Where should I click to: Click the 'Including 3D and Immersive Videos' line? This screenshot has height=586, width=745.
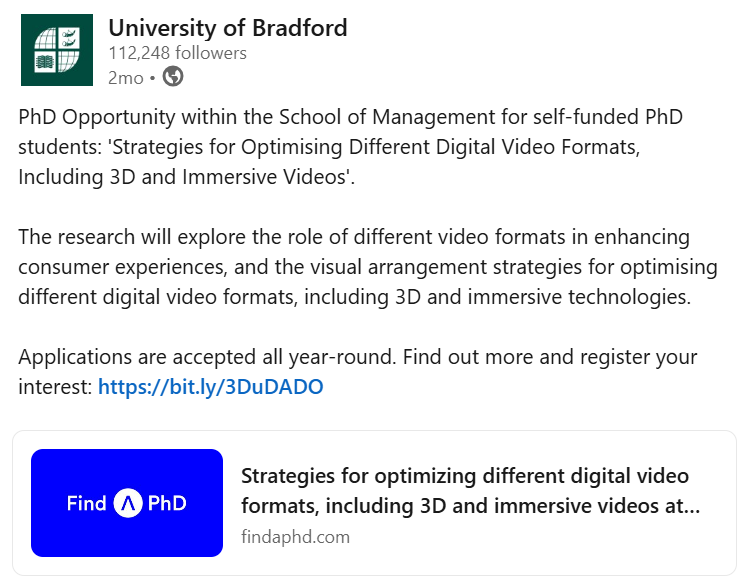(187, 177)
